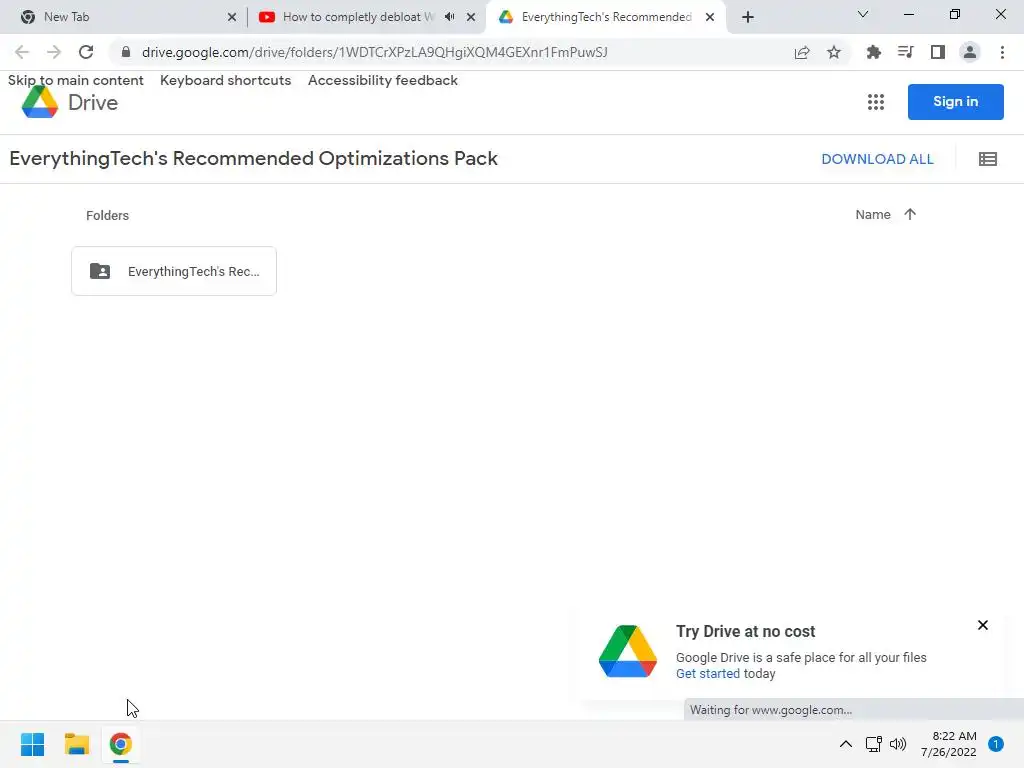The image size is (1024, 768).
Task: Reload the current page
Action: (x=86, y=52)
